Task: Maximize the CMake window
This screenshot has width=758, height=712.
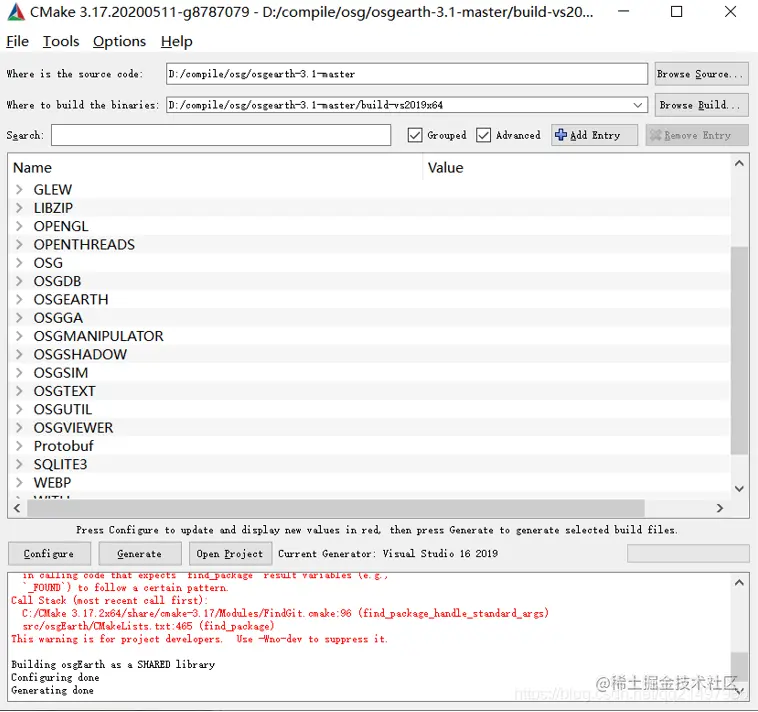Action: coord(677,12)
